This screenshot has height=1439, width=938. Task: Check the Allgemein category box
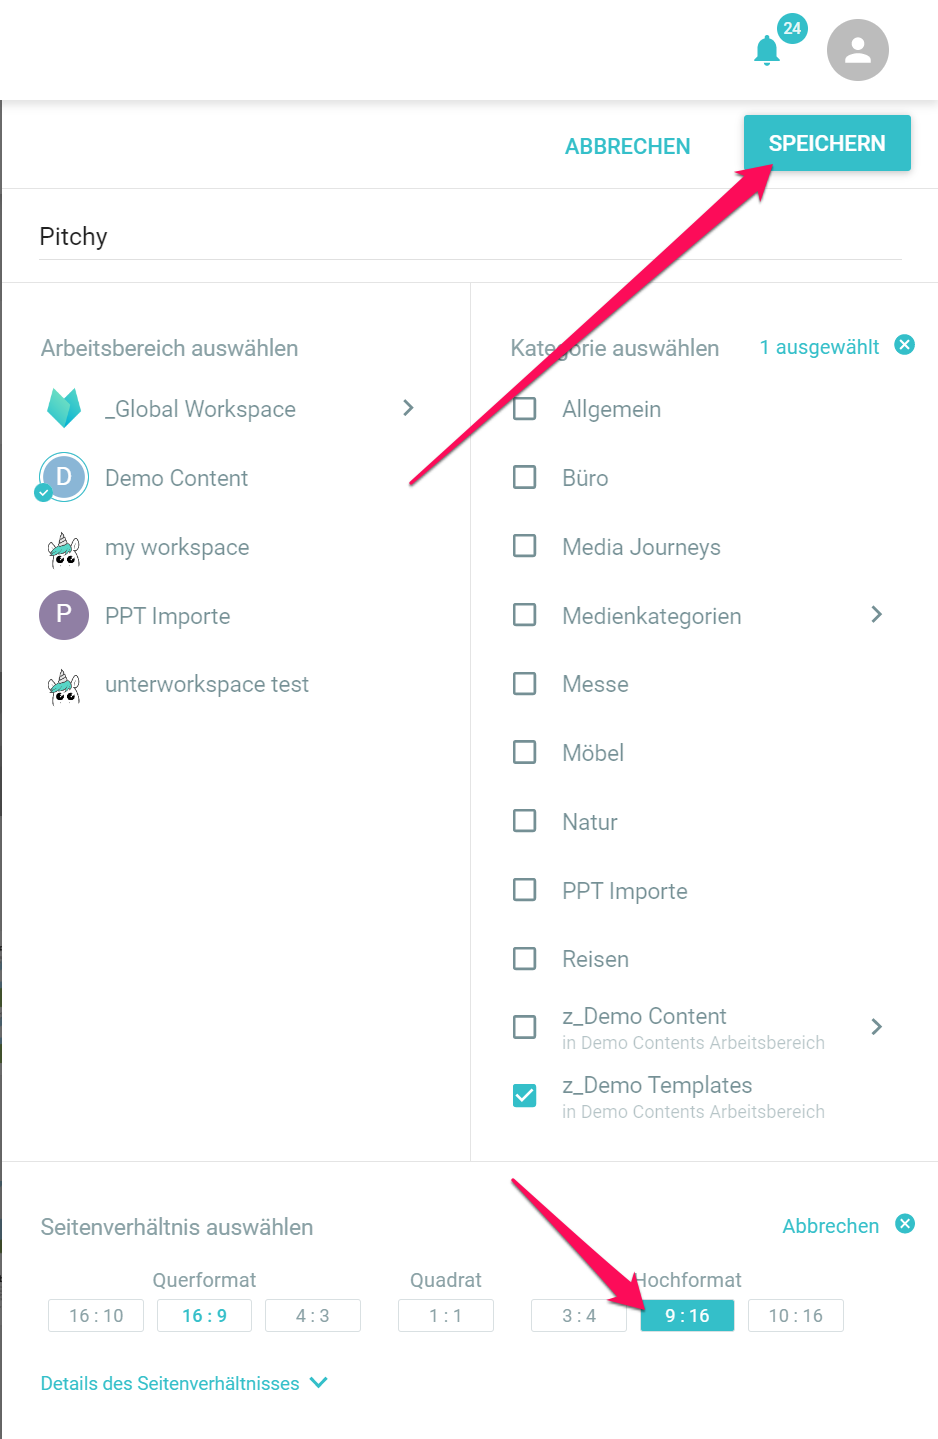pyautogui.click(x=525, y=408)
